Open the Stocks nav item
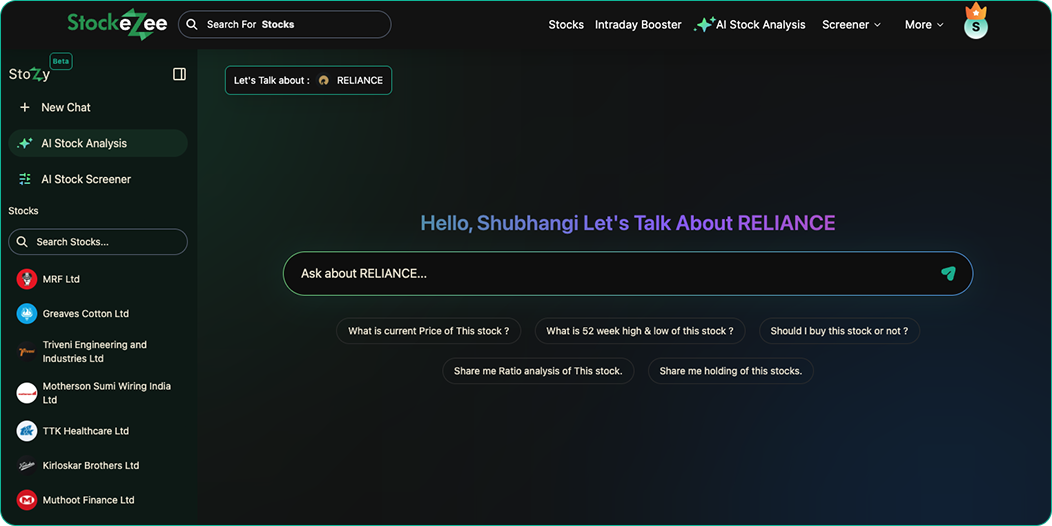Viewport: 1052px width, 526px height. click(x=566, y=25)
